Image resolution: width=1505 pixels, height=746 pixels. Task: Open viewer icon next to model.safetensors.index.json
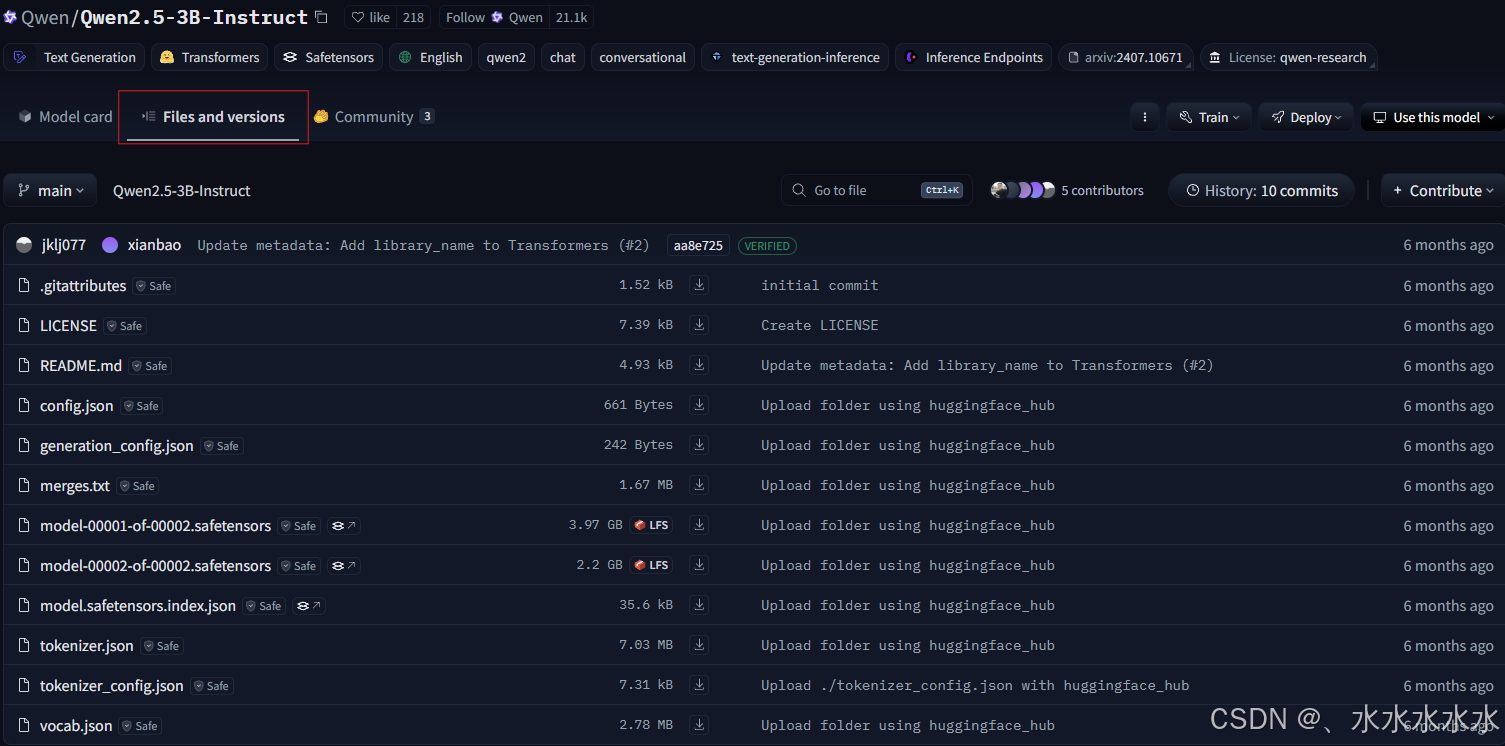pos(307,605)
